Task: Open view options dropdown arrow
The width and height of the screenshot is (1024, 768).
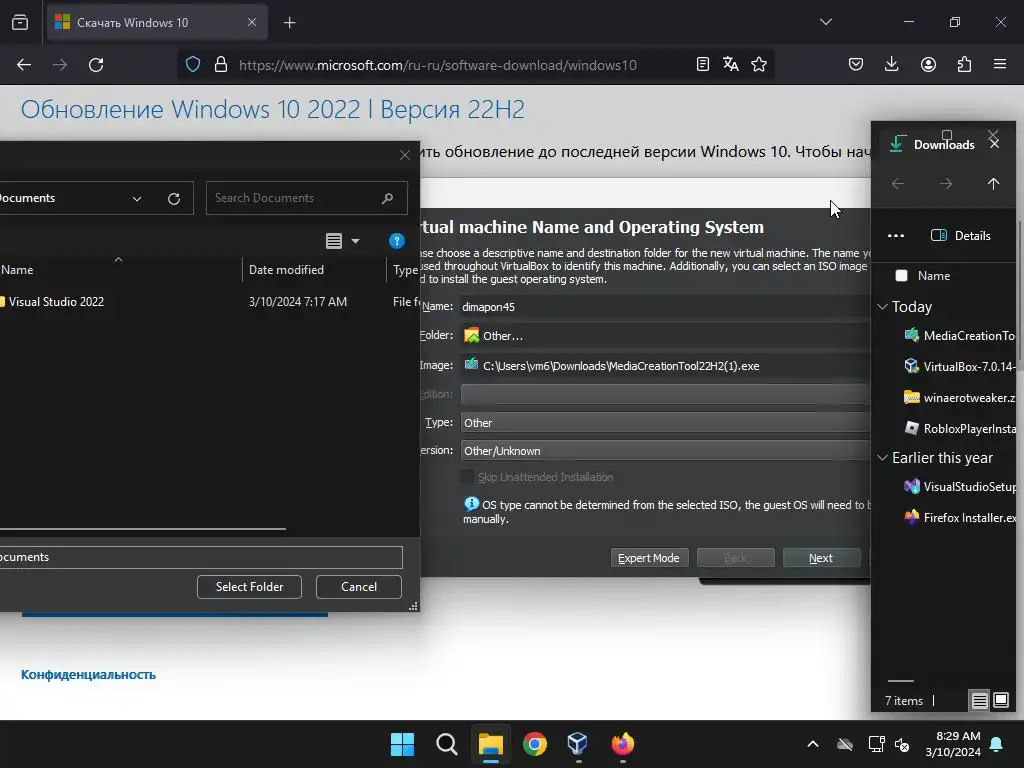Action: coord(355,241)
